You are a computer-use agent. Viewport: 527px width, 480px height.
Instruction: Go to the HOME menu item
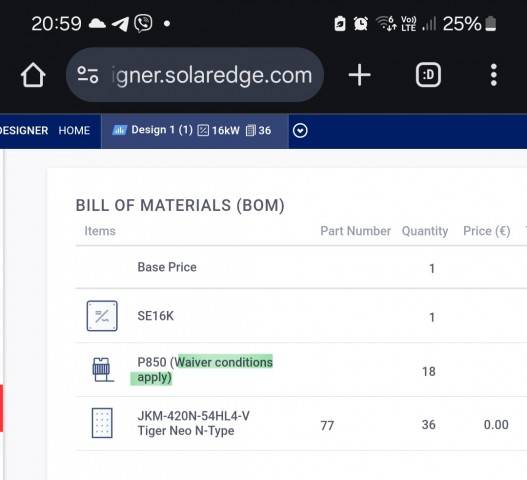pos(74,130)
